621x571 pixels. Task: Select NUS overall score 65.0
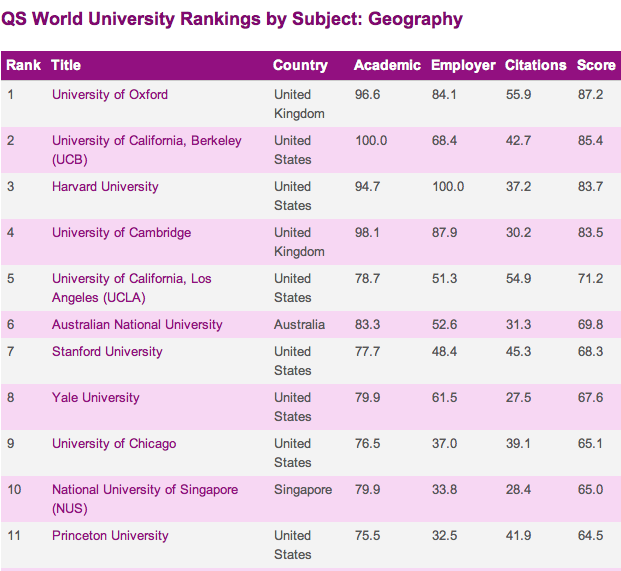point(590,489)
